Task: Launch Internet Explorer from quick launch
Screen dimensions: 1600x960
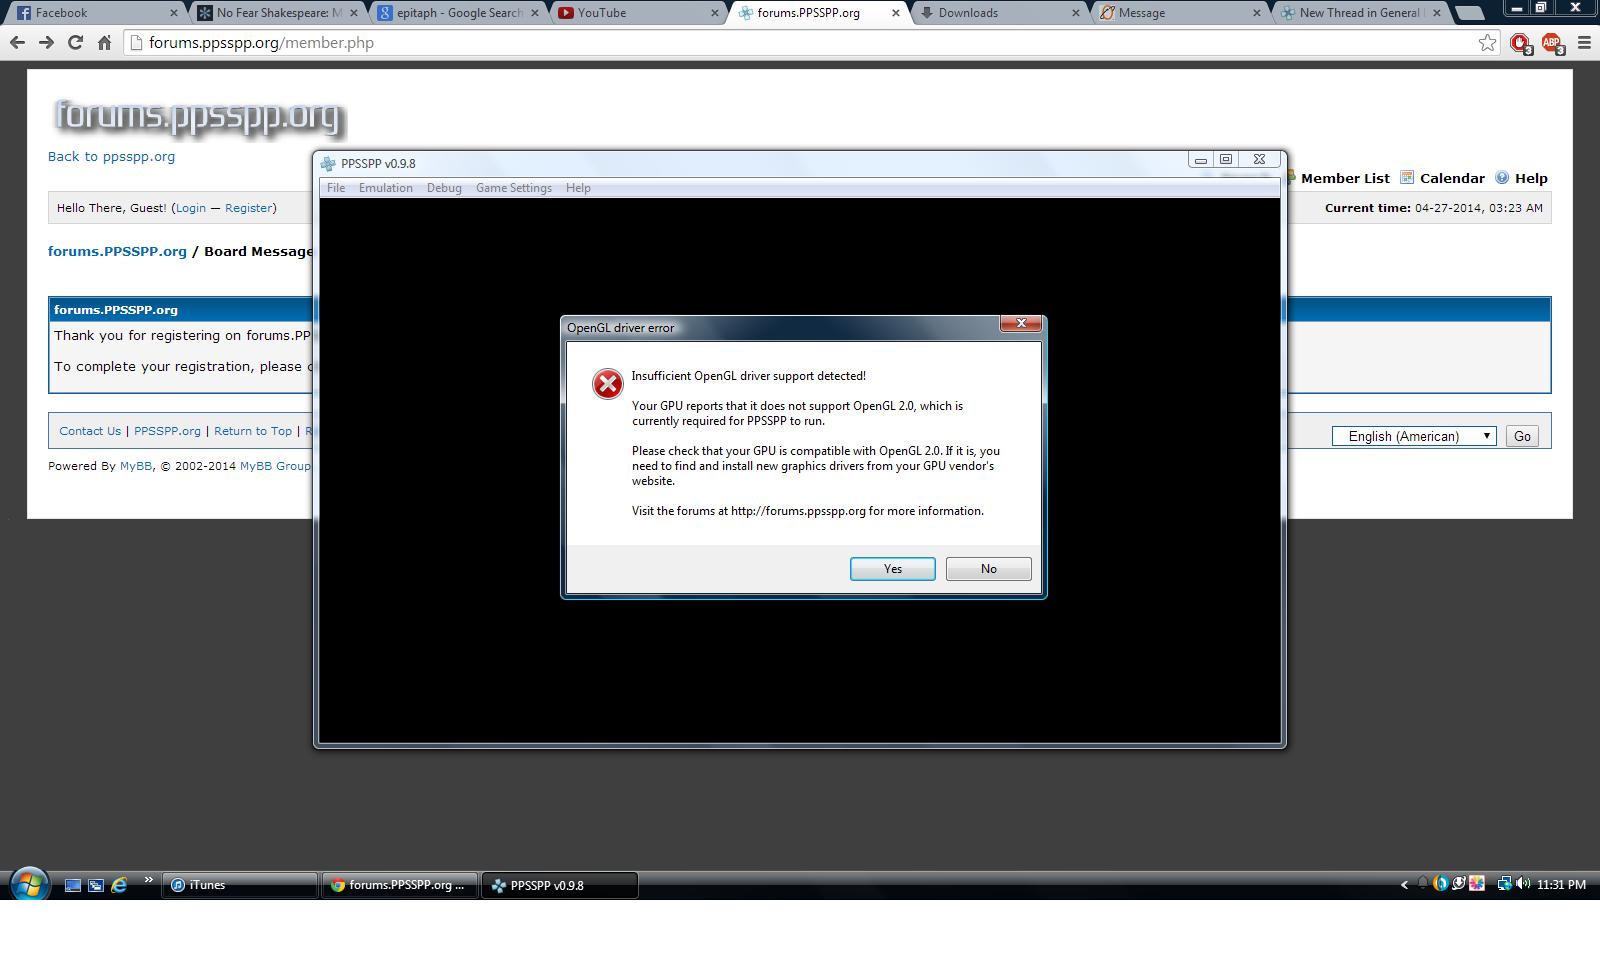Action: (x=119, y=885)
